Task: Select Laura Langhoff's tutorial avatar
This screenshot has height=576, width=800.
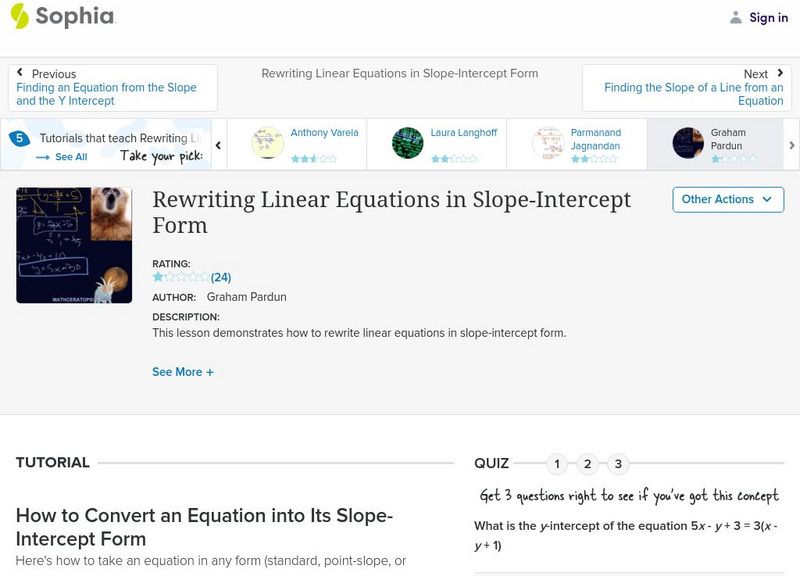Action: point(408,143)
